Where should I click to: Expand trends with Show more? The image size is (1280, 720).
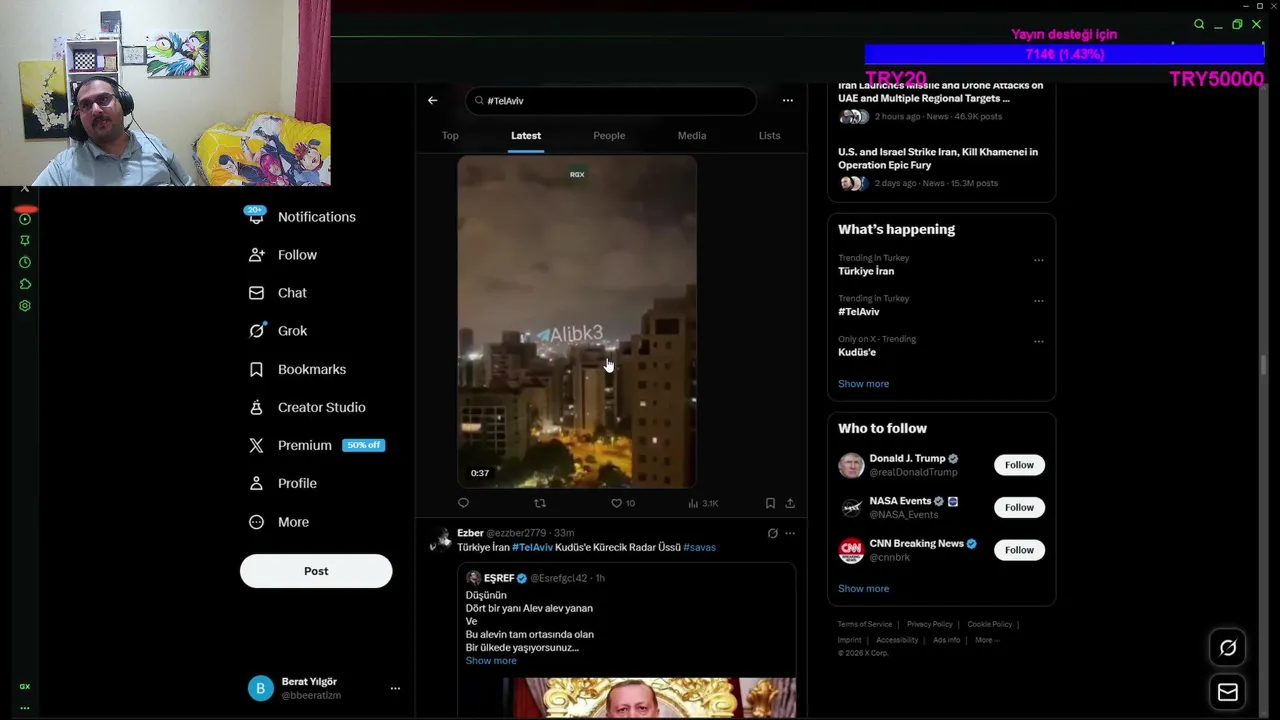[863, 384]
